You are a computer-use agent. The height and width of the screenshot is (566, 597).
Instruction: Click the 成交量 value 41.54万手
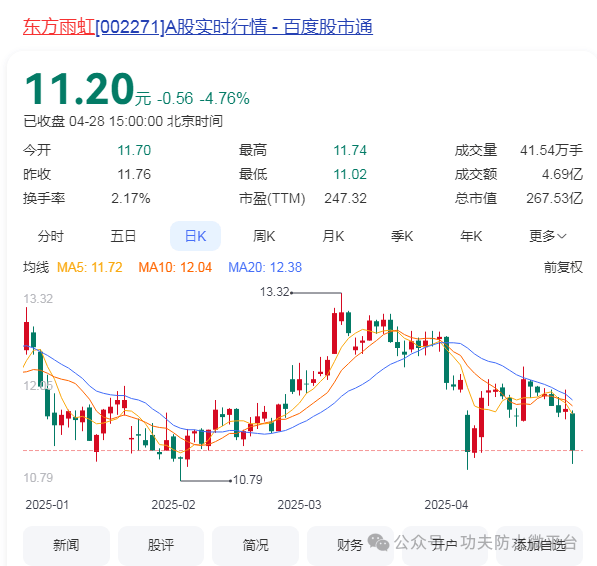pos(551,150)
